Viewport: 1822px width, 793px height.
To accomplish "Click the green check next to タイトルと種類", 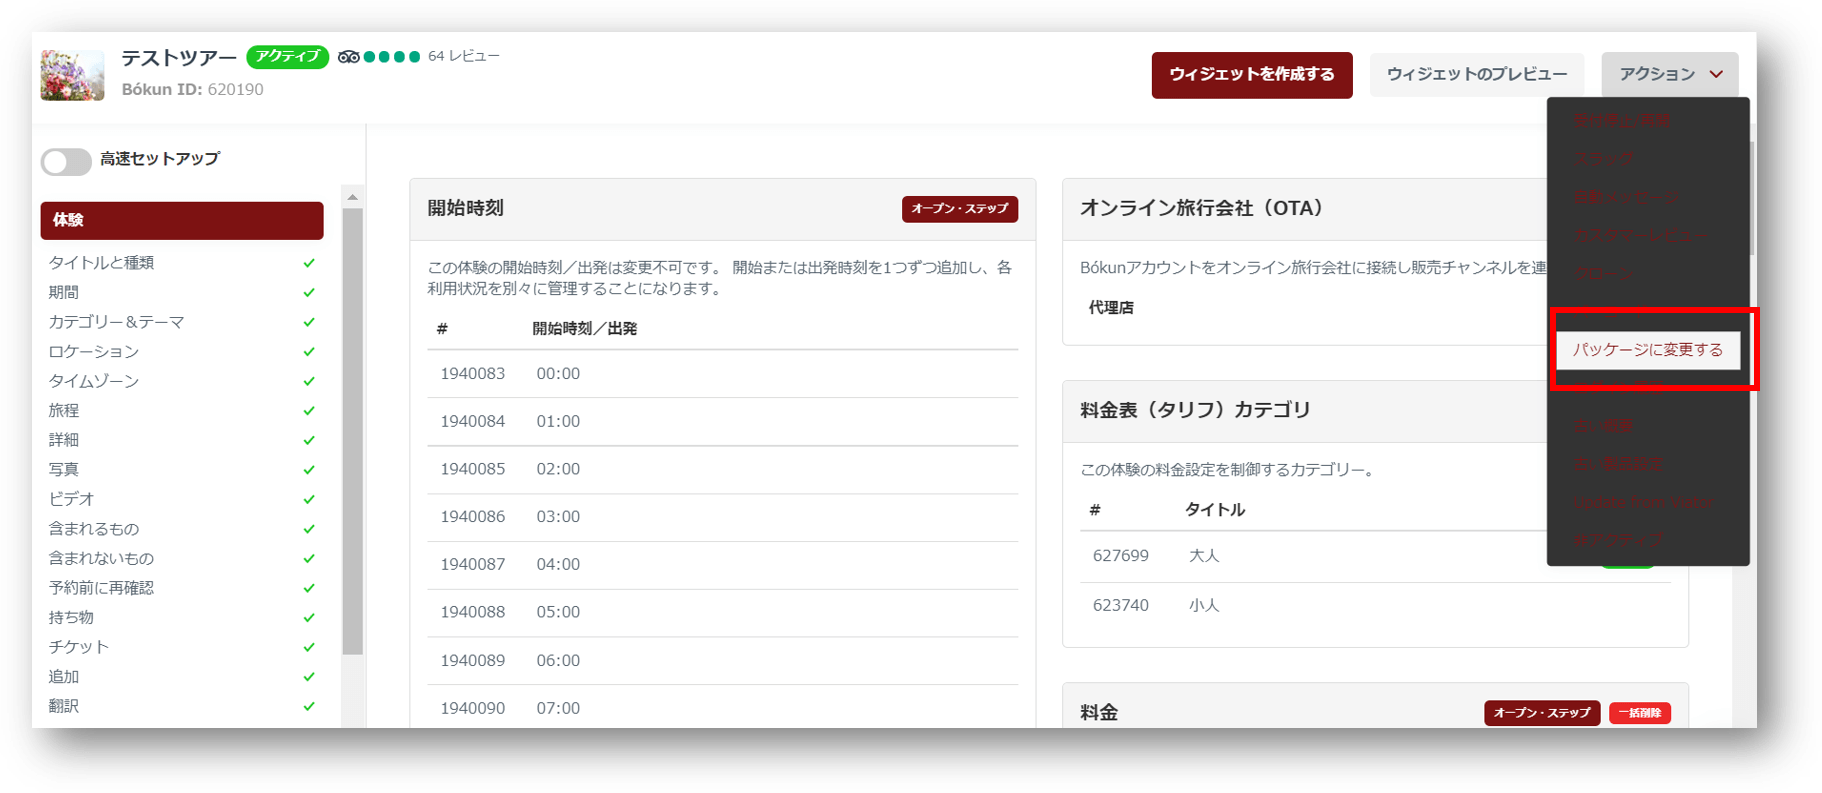I will [309, 263].
